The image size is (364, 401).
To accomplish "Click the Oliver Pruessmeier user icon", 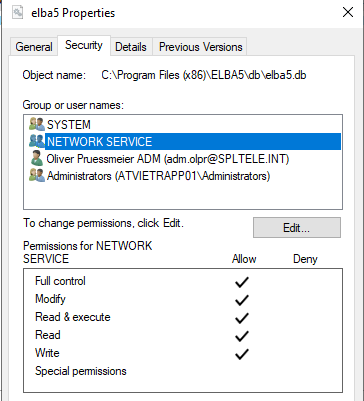I will click(37, 158).
